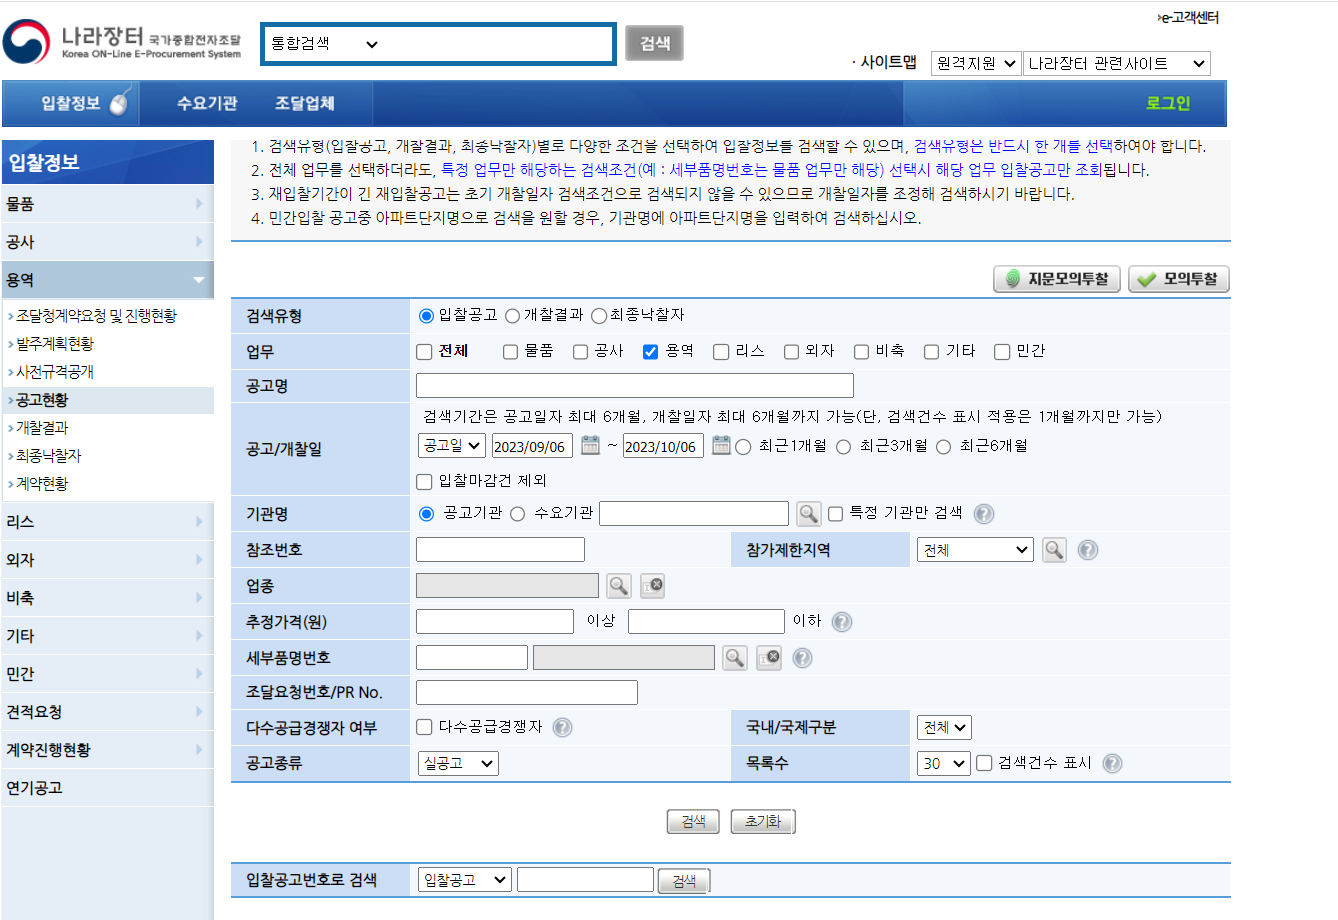Click inside the 공고명 input field
Viewport: 1338px width, 920px height.
[634, 385]
